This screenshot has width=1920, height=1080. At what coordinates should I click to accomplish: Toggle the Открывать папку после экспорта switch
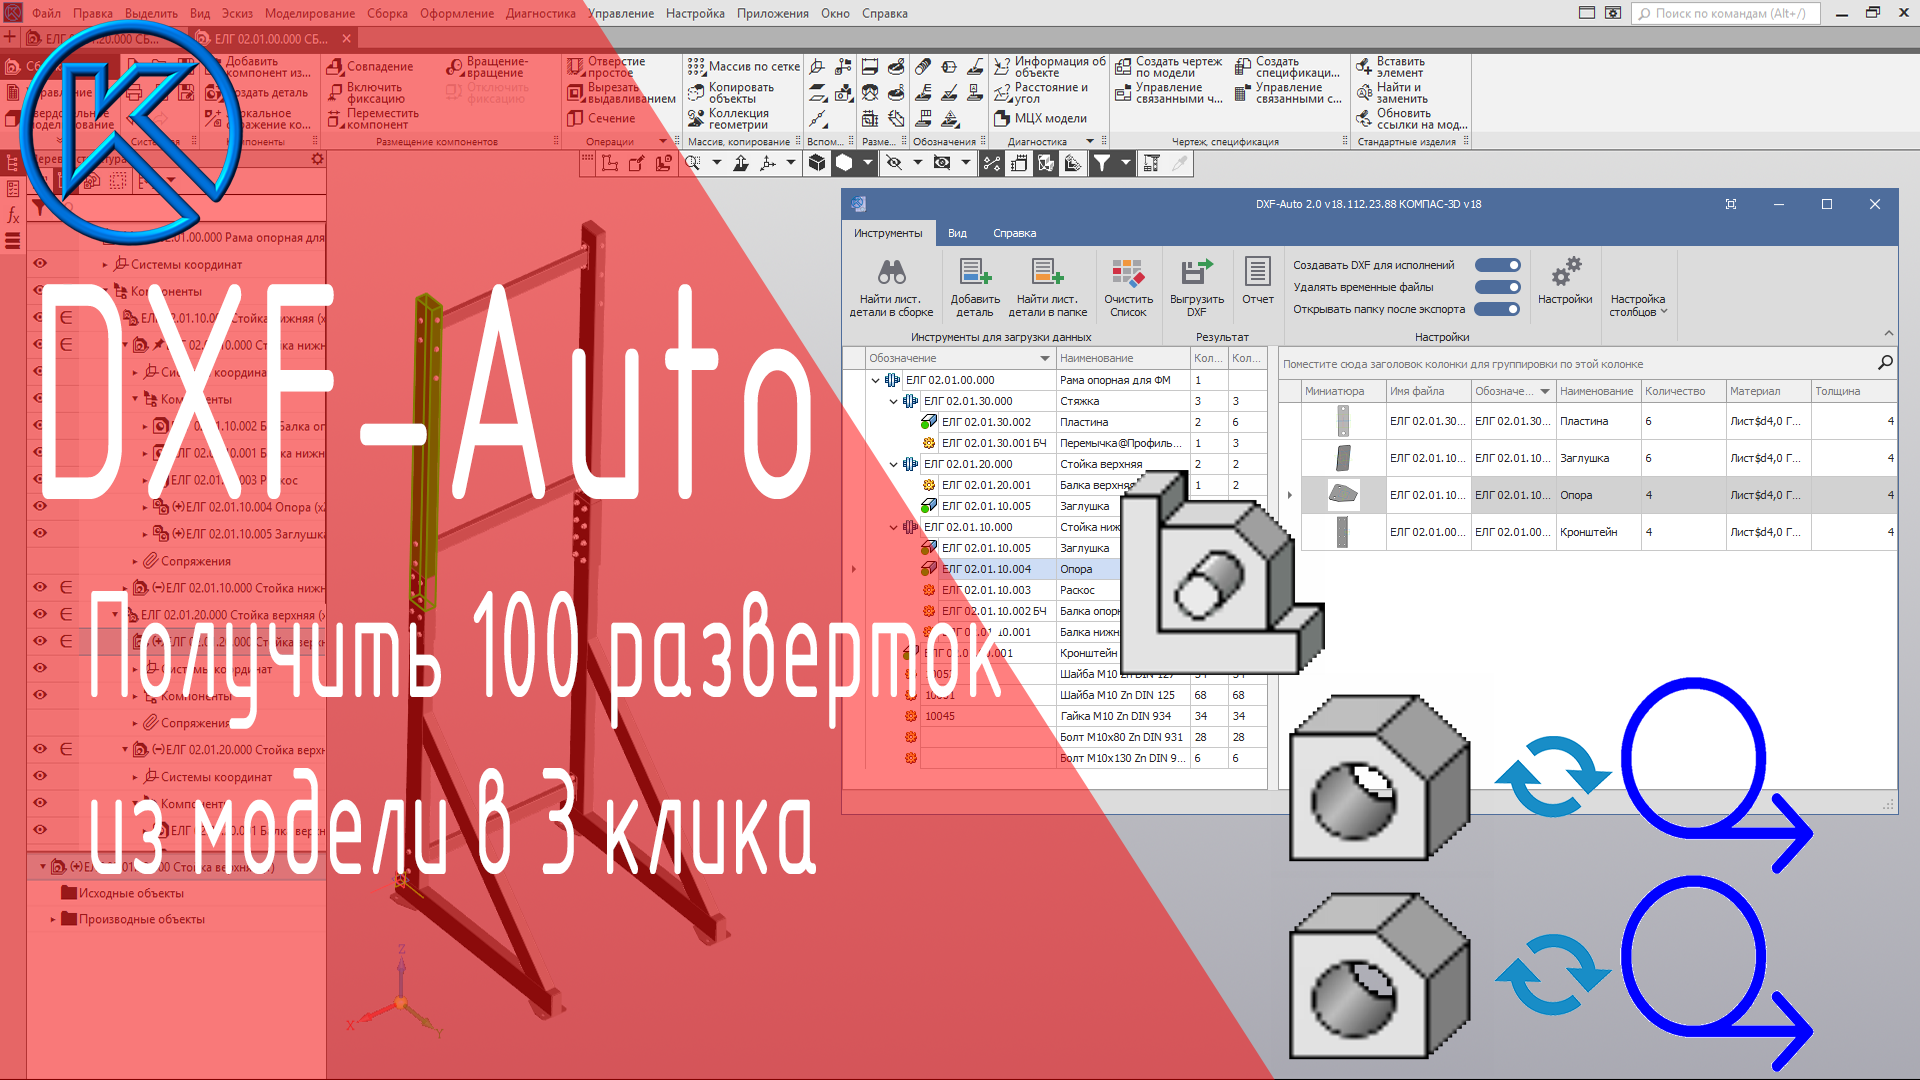(x=1498, y=309)
